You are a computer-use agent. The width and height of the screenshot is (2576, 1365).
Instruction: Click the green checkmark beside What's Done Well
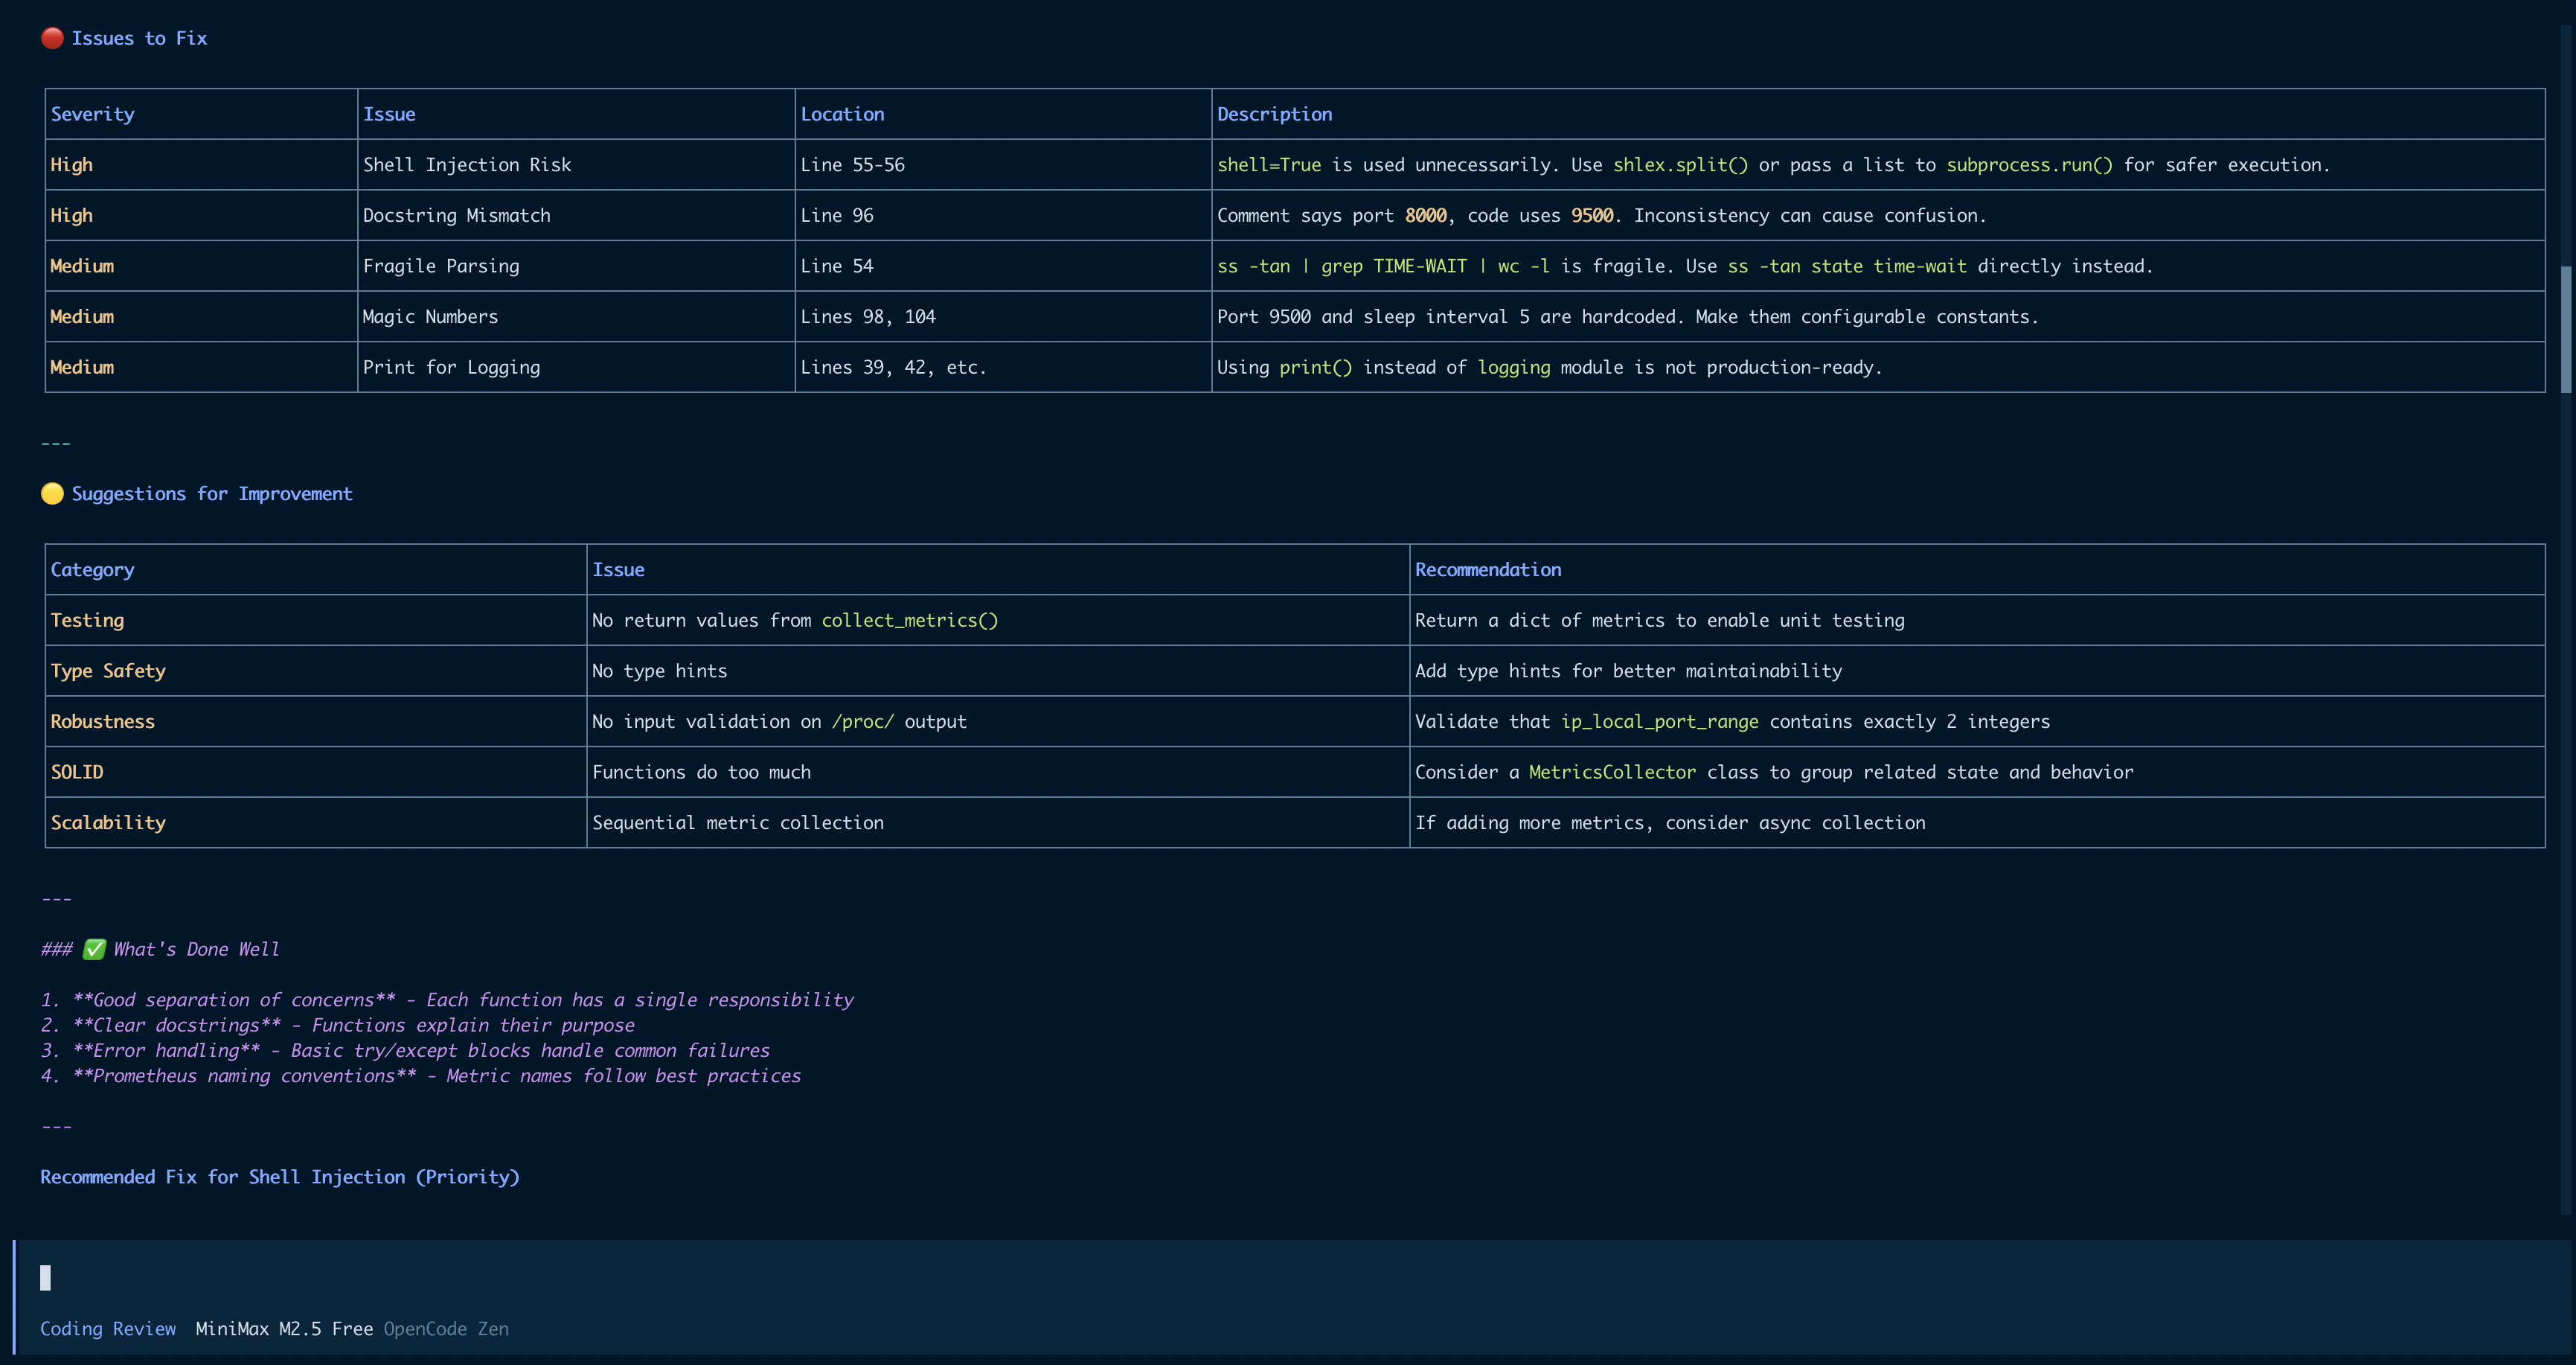click(x=94, y=949)
